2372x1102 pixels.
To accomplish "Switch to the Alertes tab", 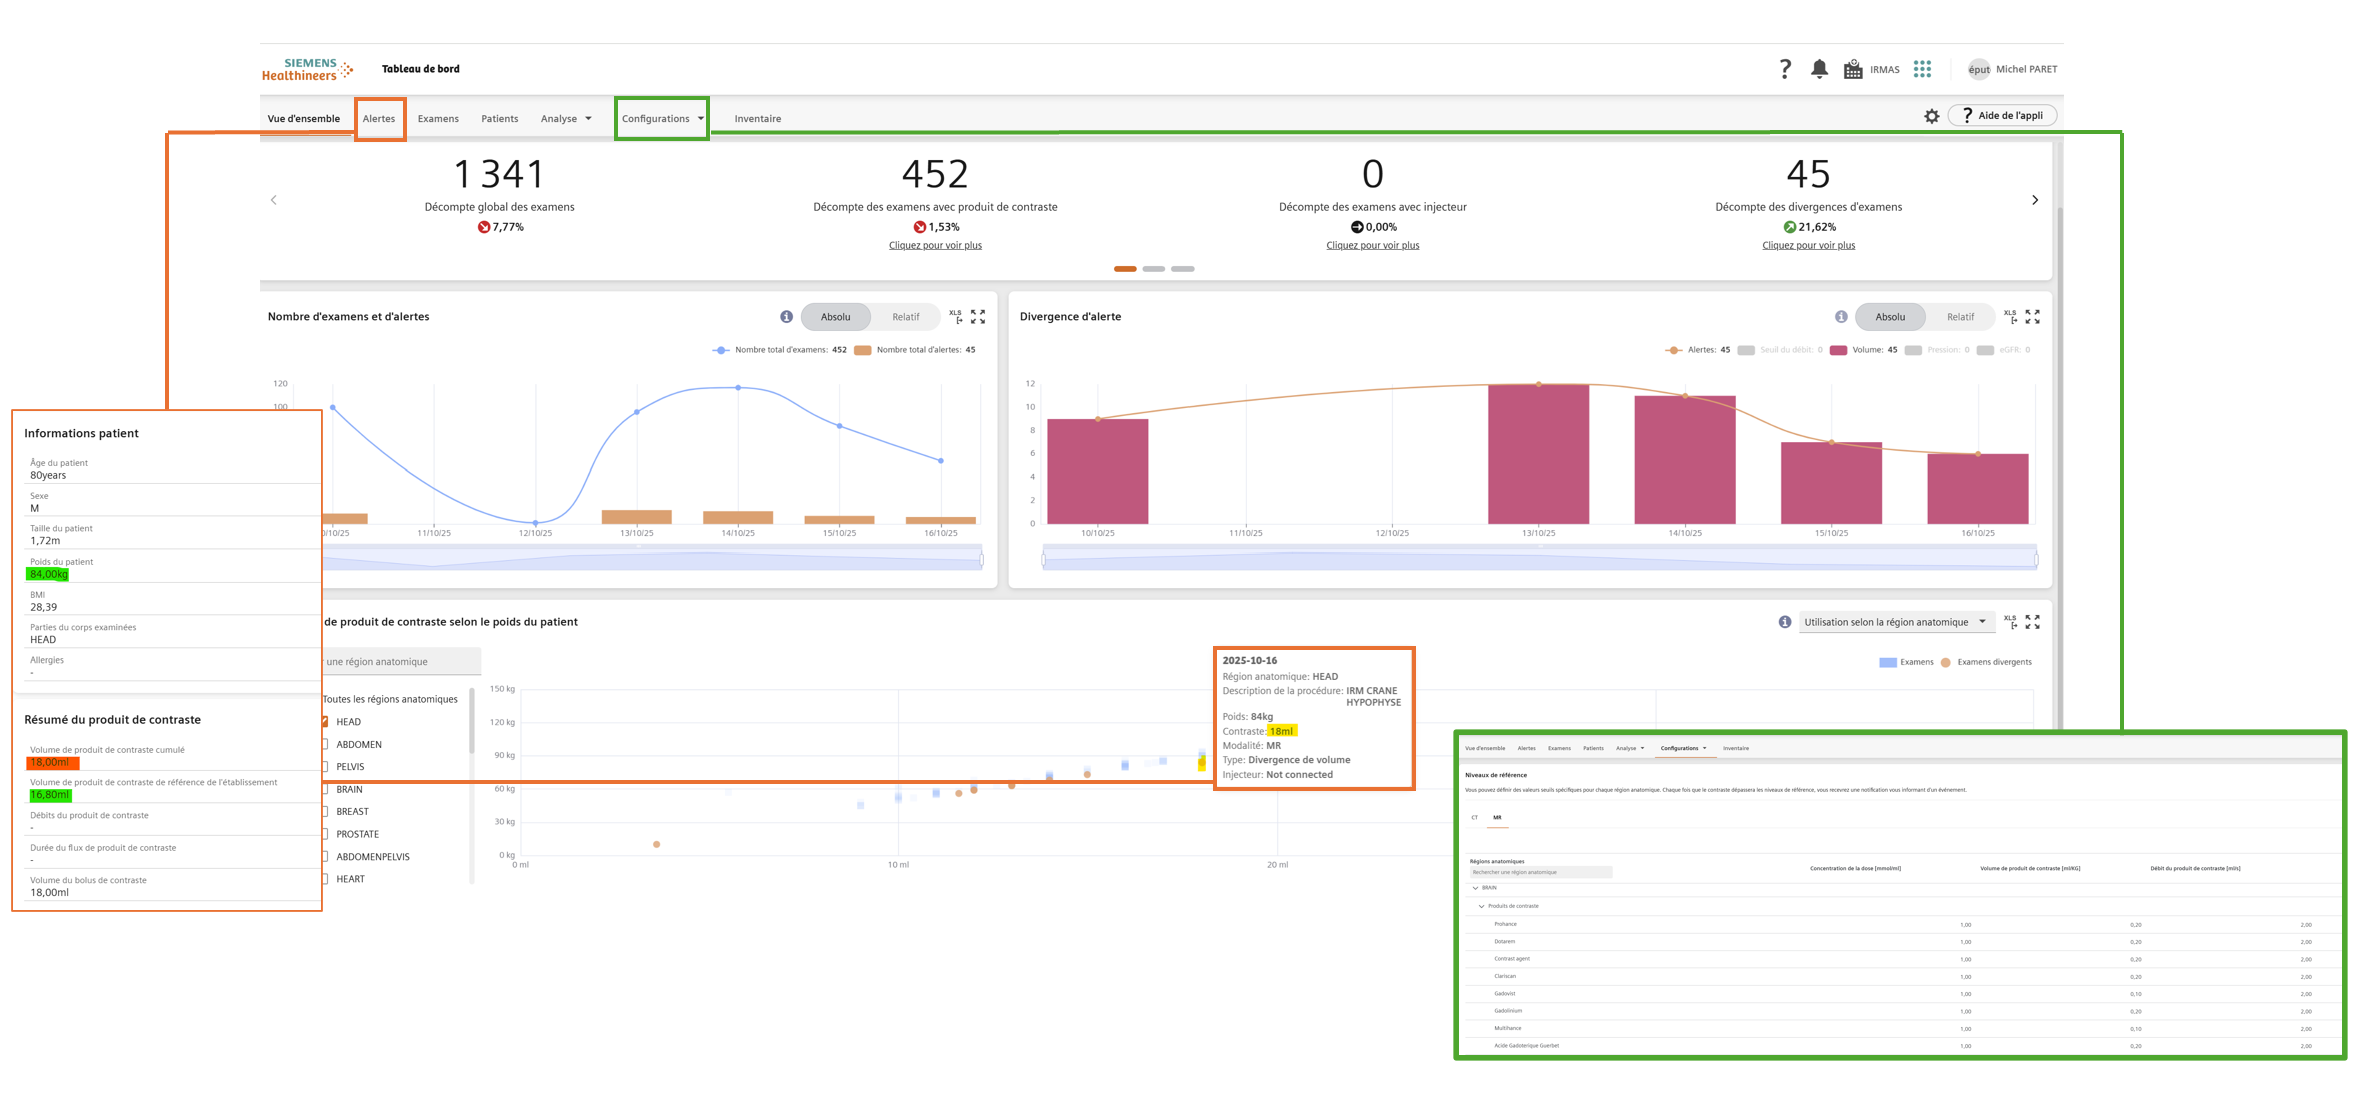I will pyautogui.click(x=379, y=118).
